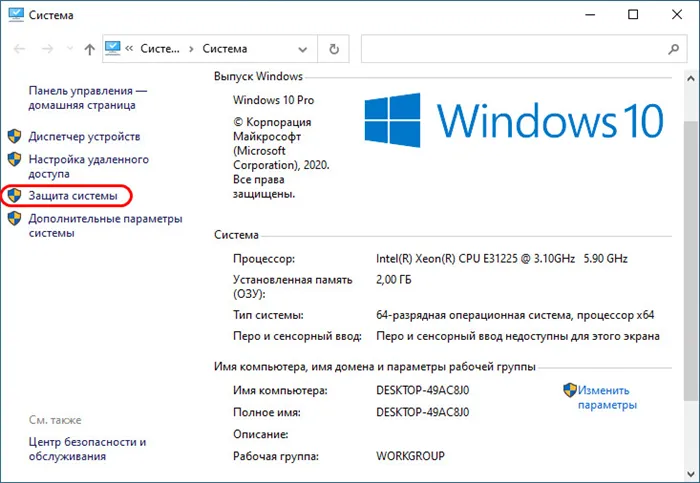Click the scrollbar down arrow
This screenshot has width=700, height=483.
pos(690,473)
